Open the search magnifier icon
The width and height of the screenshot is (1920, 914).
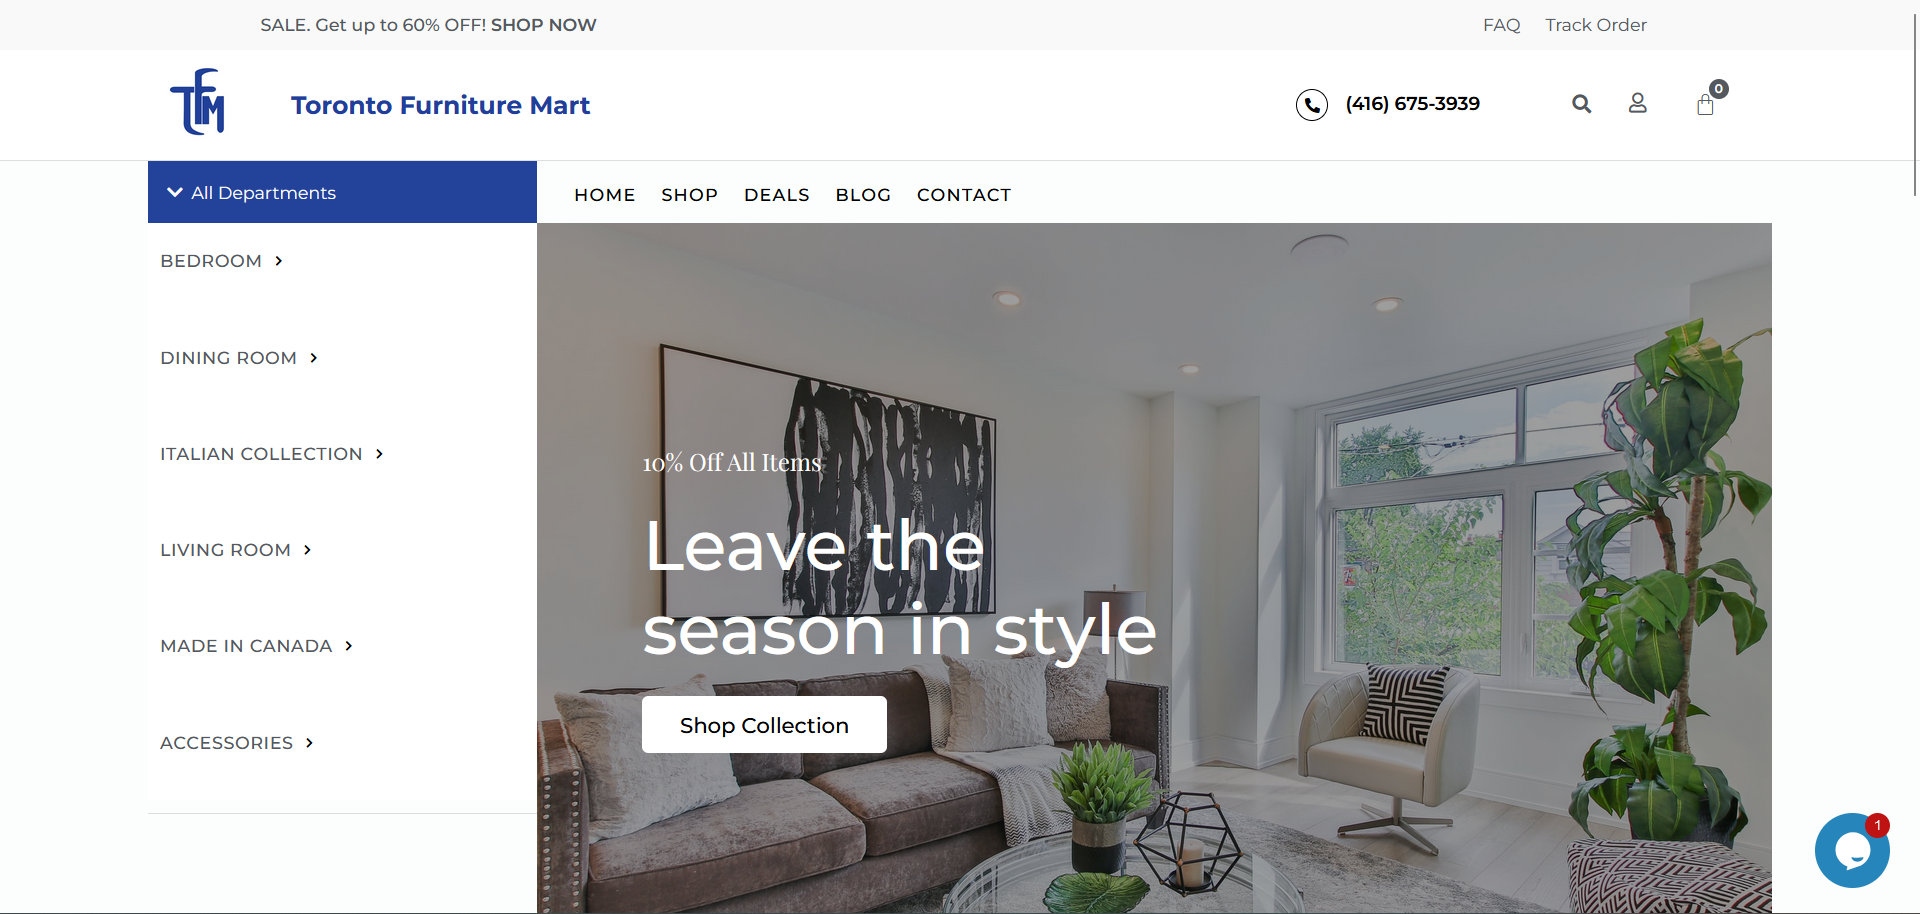tap(1581, 104)
